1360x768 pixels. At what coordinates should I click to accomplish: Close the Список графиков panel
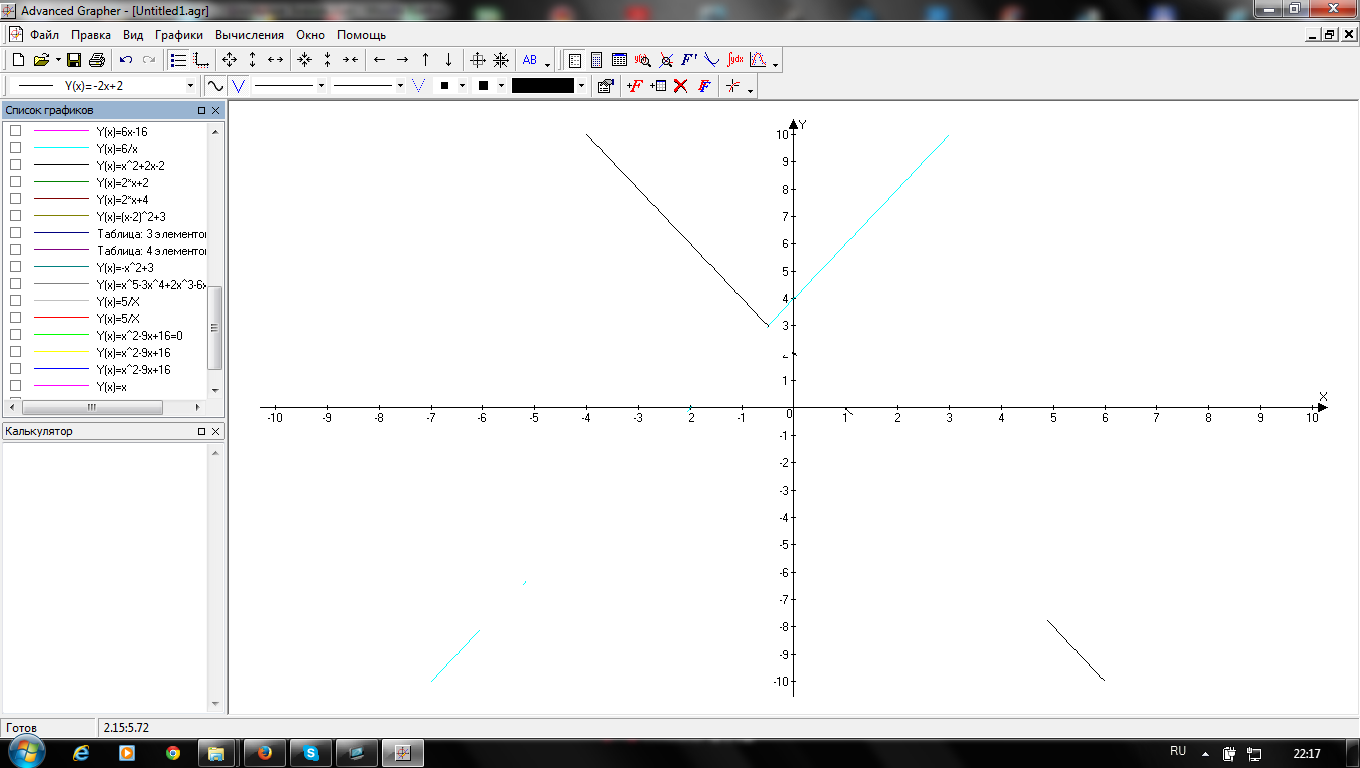[x=215, y=110]
